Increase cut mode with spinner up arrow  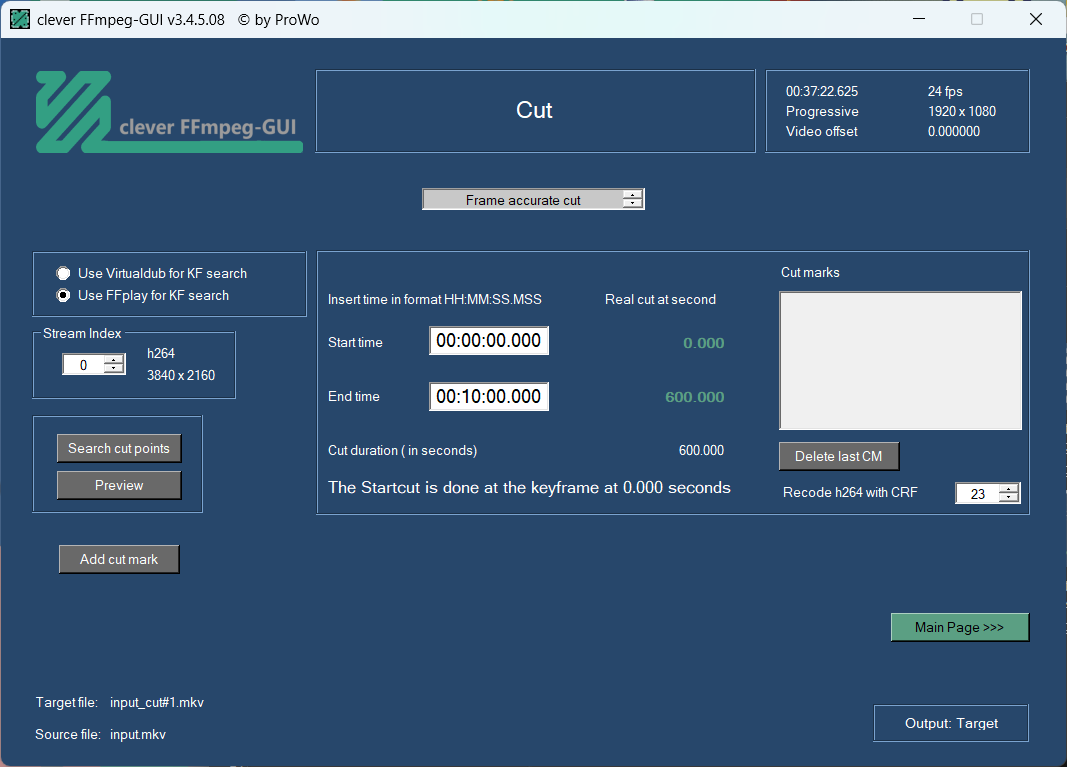(633, 195)
